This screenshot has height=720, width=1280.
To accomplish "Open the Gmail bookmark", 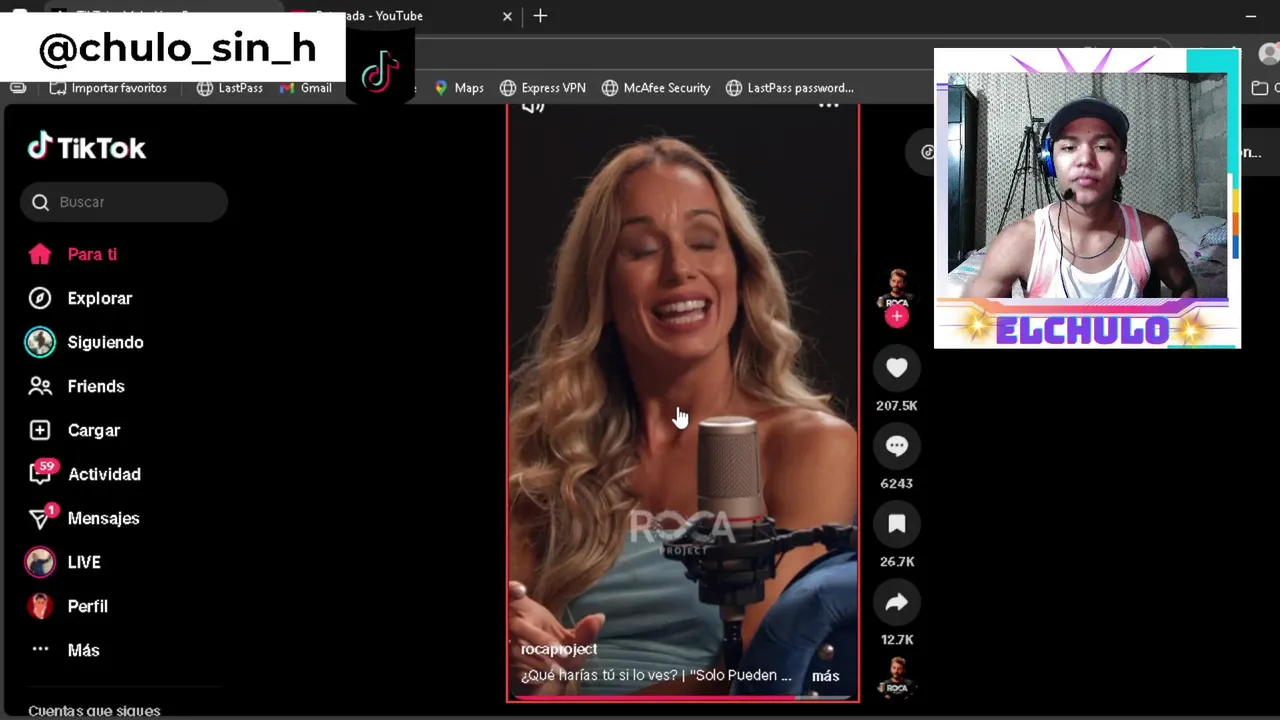I will (306, 88).
